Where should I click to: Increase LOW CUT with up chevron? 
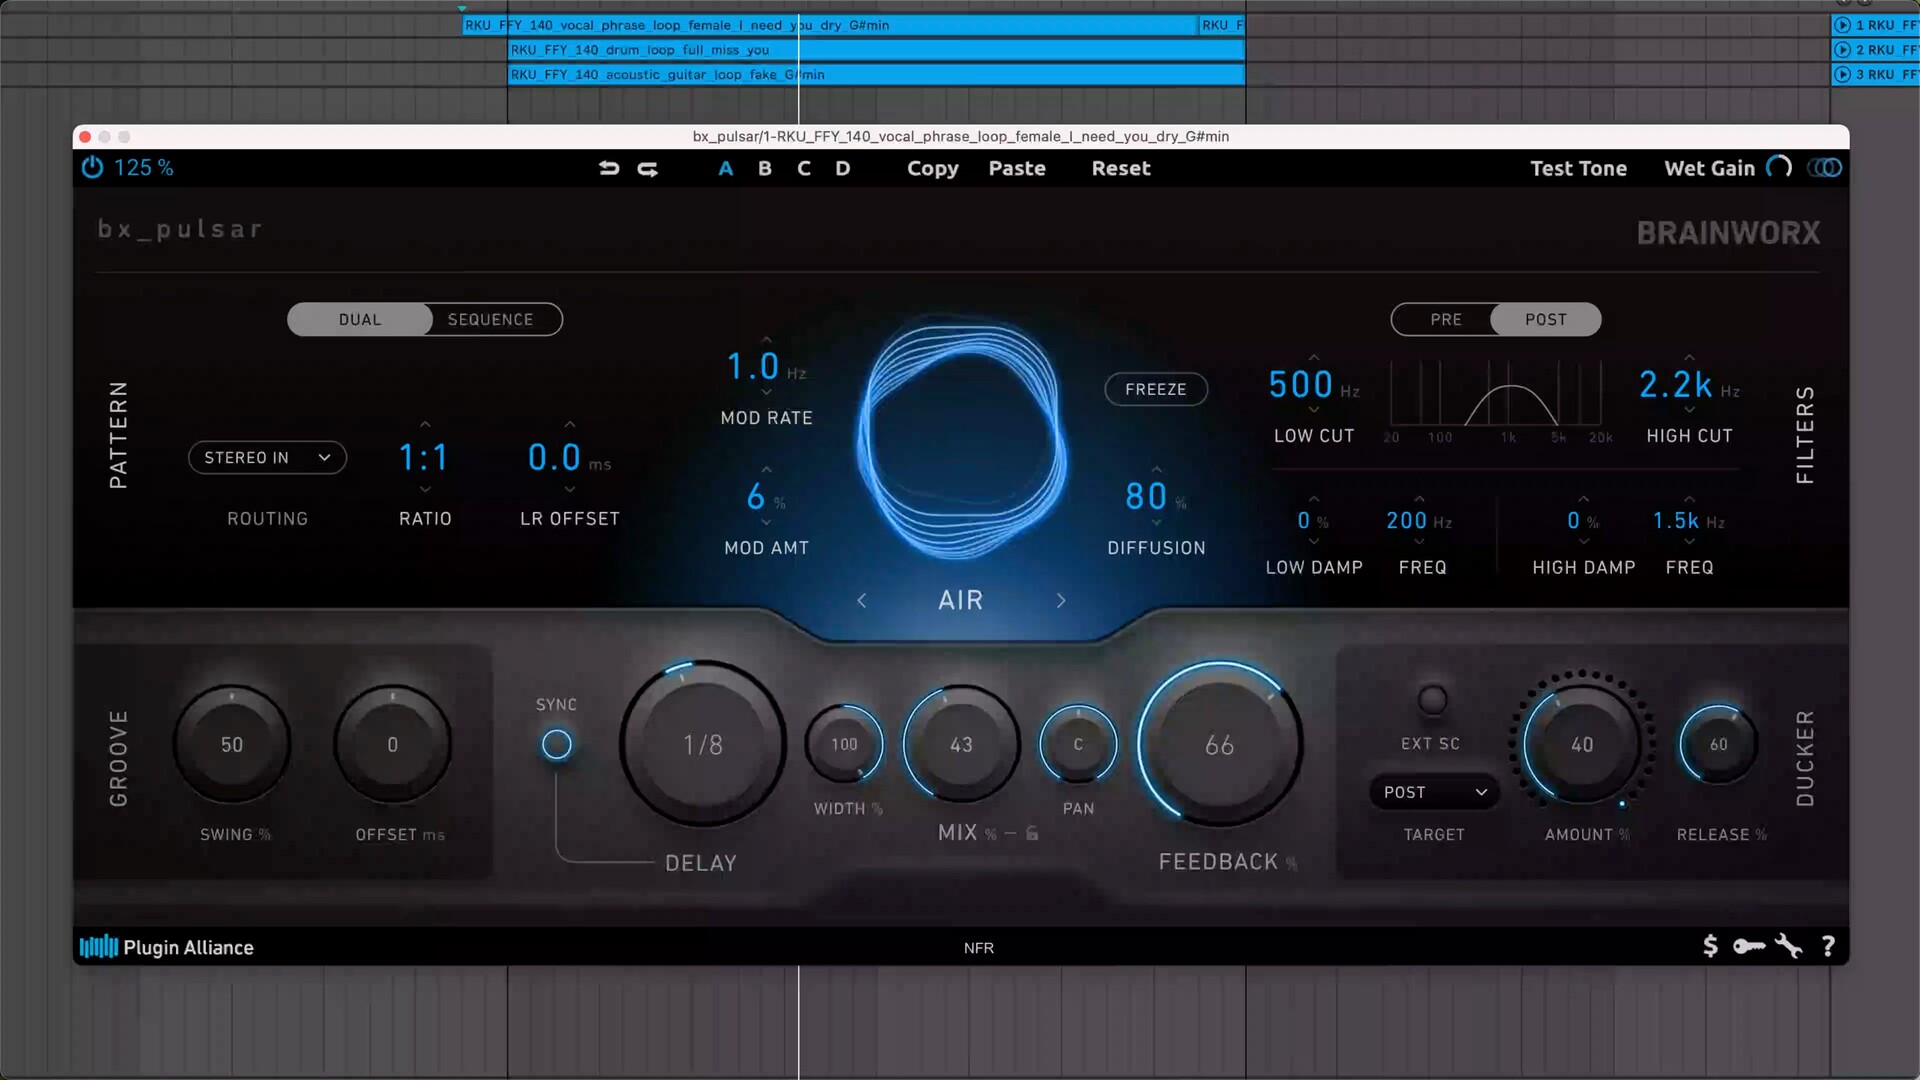pyautogui.click(x=1314, y=358)
